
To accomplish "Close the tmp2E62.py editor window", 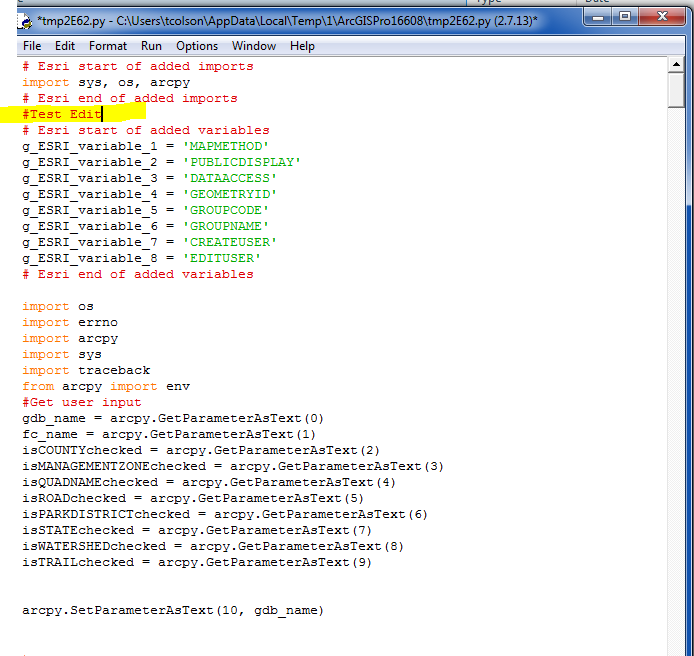I will tap(662, 18).
